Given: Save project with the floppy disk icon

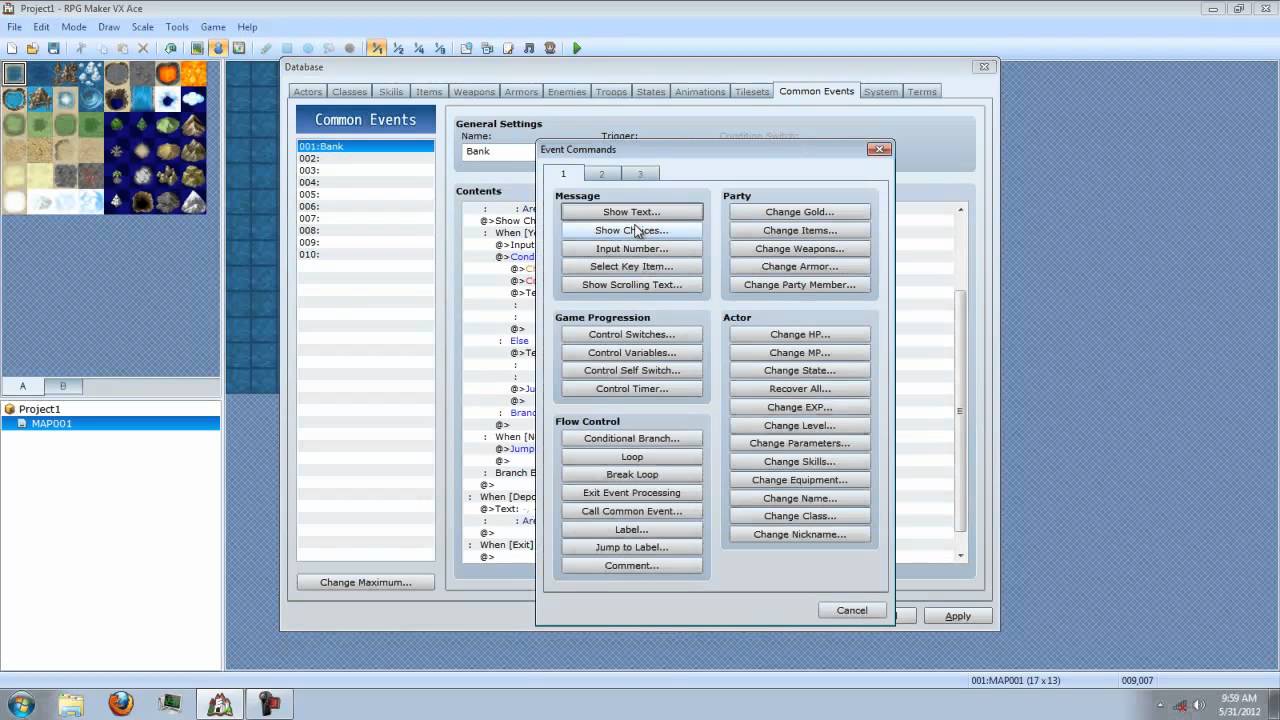Looking at the screenshot, I should 53,48.
